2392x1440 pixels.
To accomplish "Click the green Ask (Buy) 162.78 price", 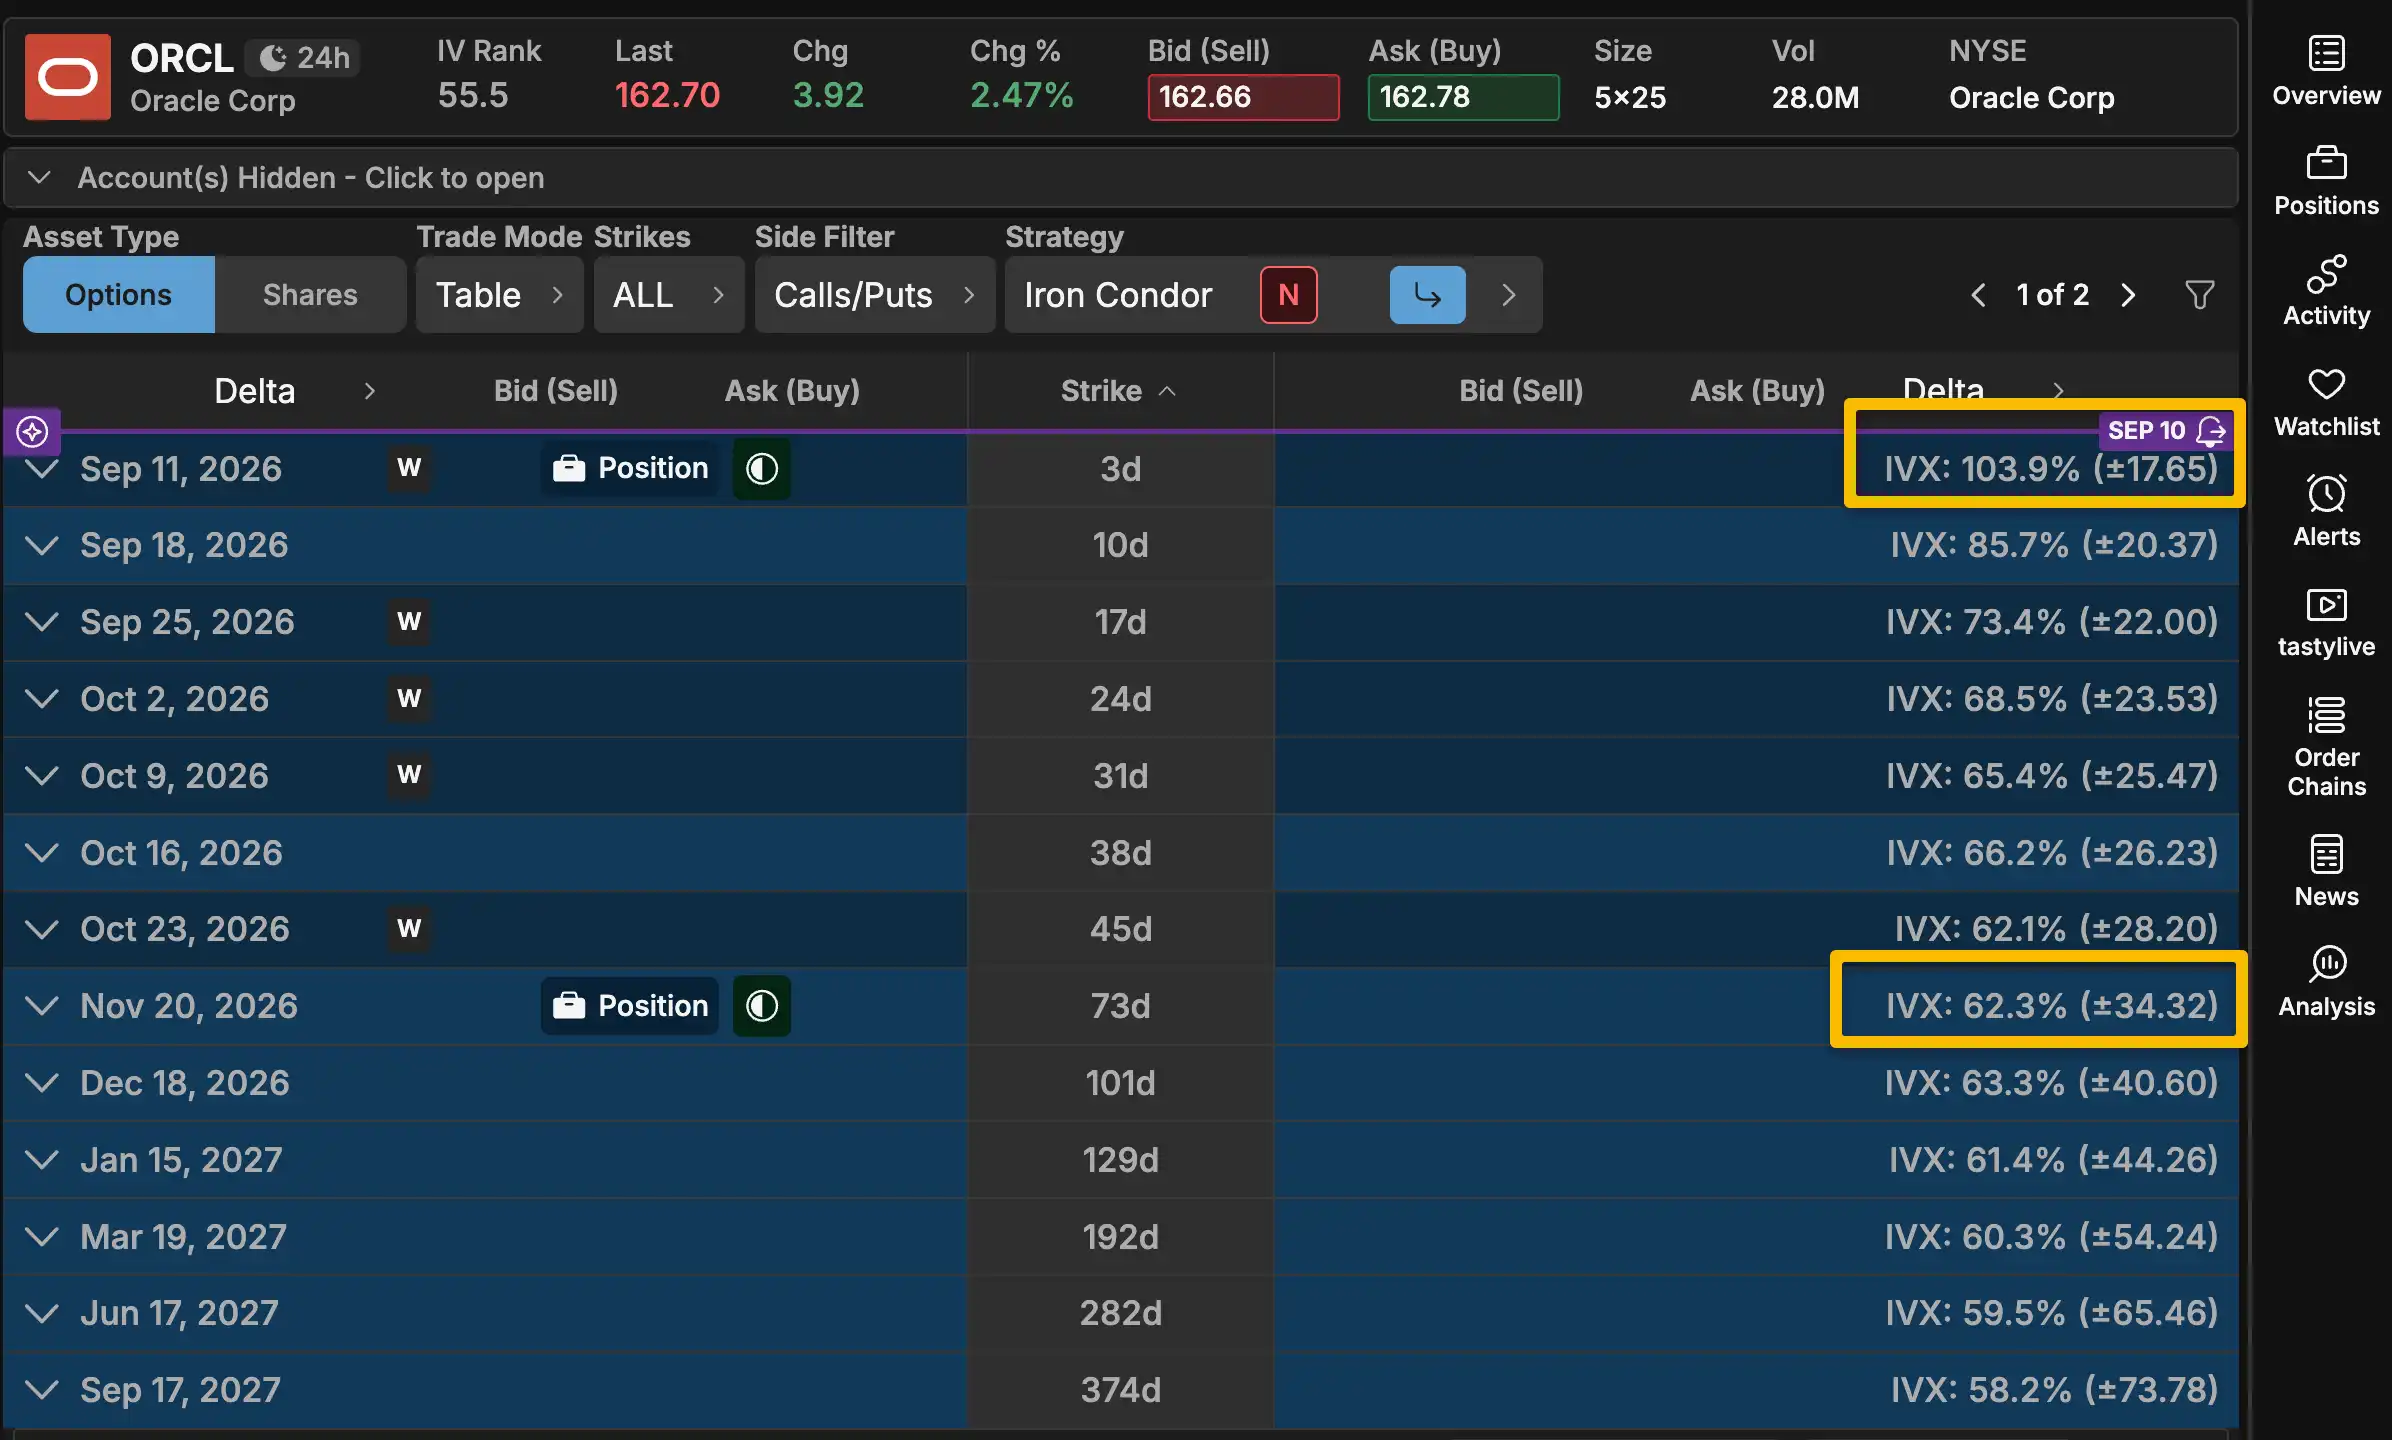I will pyautogui.click(x=1463, y=97).
